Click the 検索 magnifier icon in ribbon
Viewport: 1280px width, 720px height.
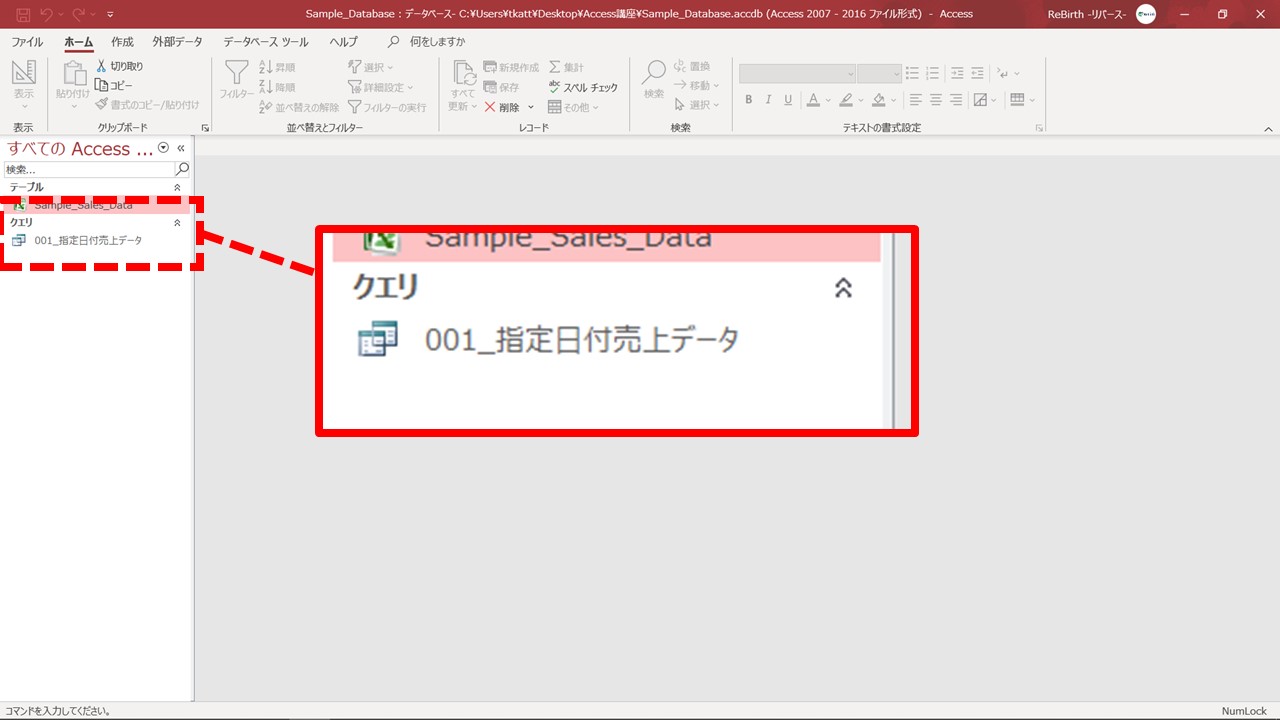click(x=654, y=72)
